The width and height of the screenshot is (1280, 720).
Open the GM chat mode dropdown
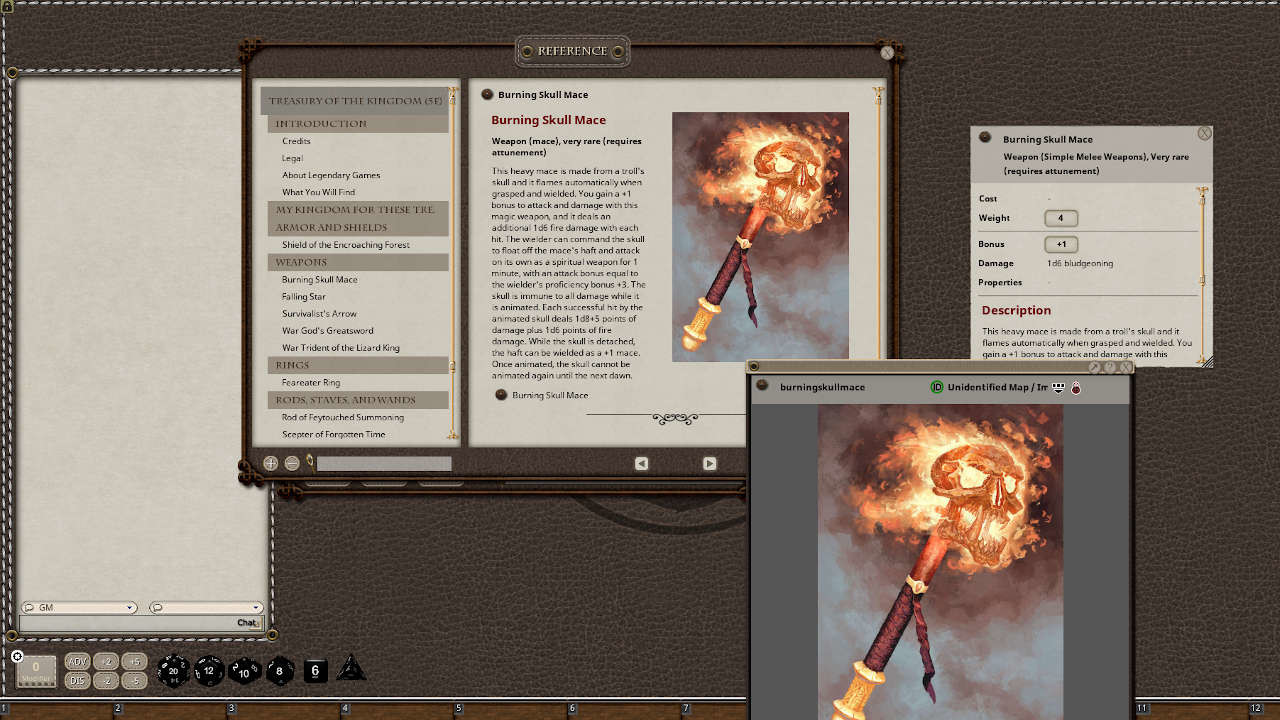click(x=79, y=607)
